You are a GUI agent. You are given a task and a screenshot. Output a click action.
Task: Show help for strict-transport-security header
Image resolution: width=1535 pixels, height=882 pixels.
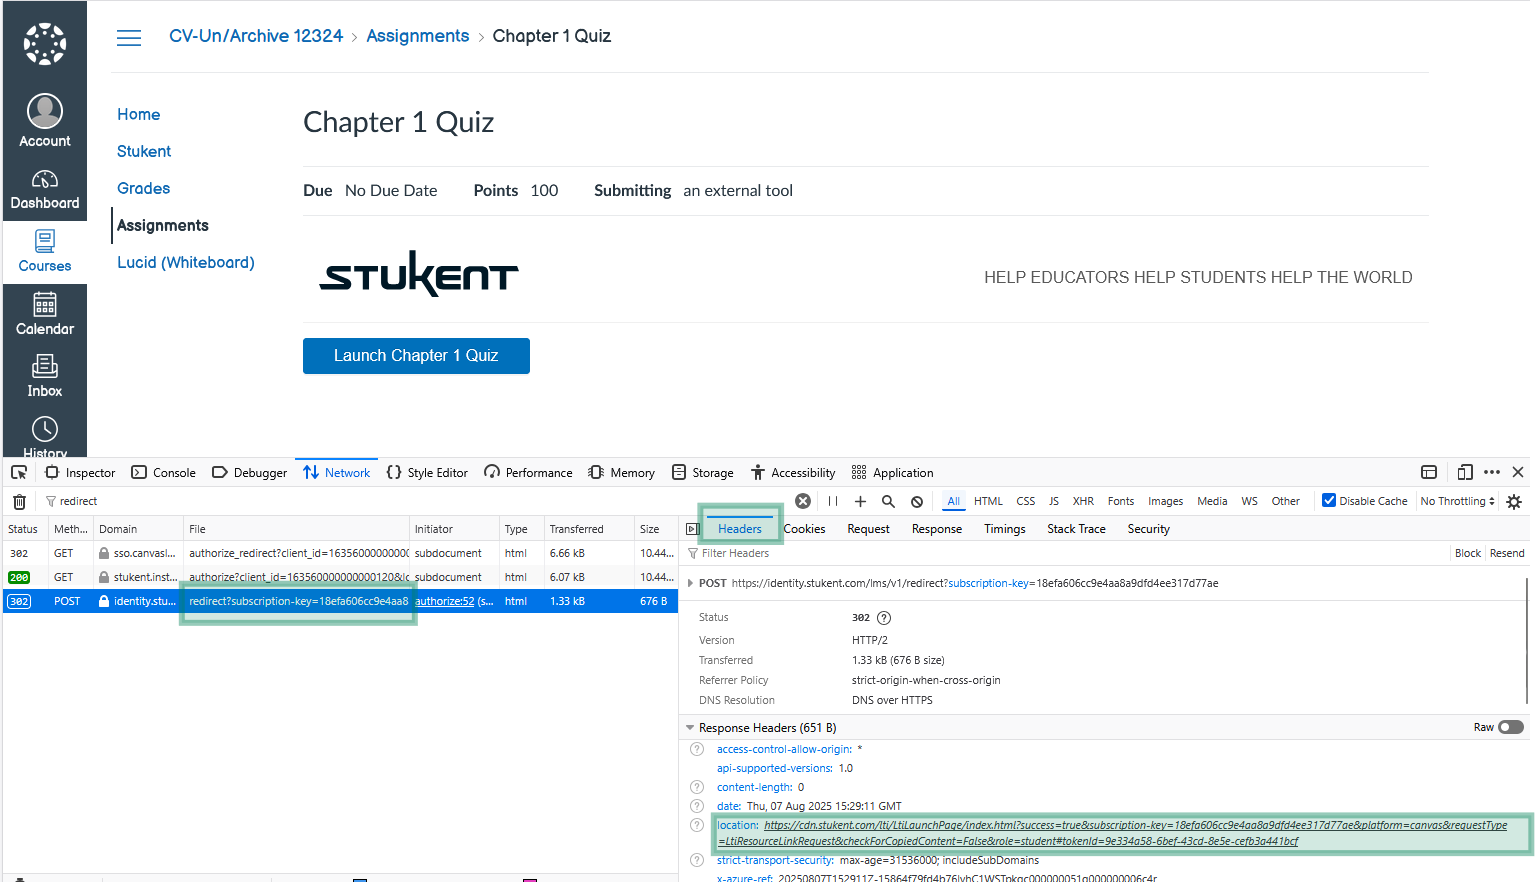(x=697, y=860)
